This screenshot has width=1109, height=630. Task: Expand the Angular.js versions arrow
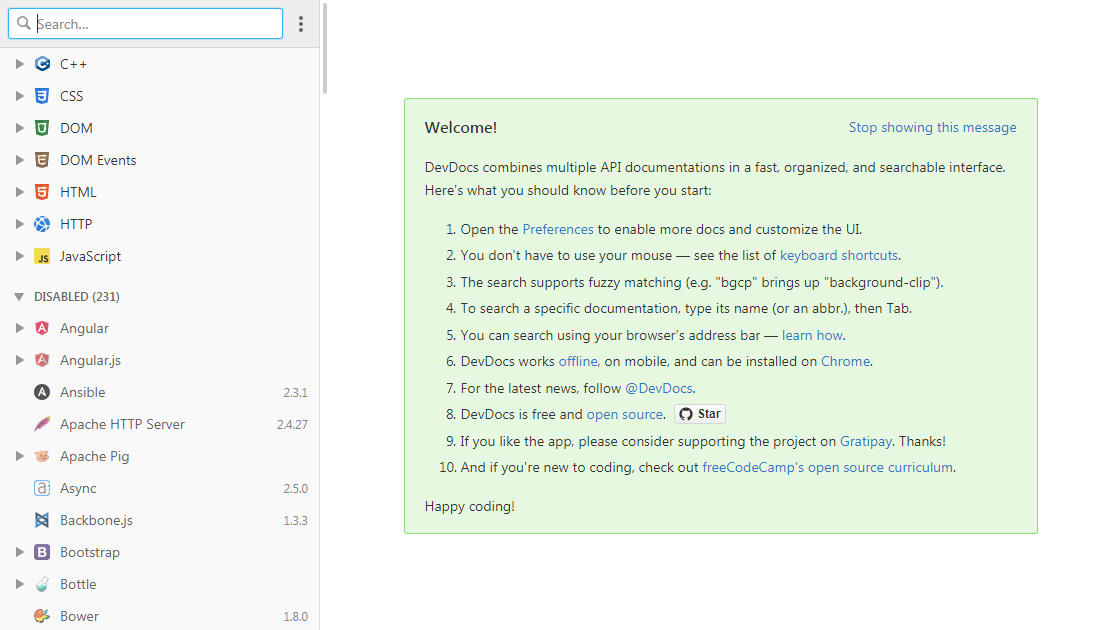(x=20, y=360)
